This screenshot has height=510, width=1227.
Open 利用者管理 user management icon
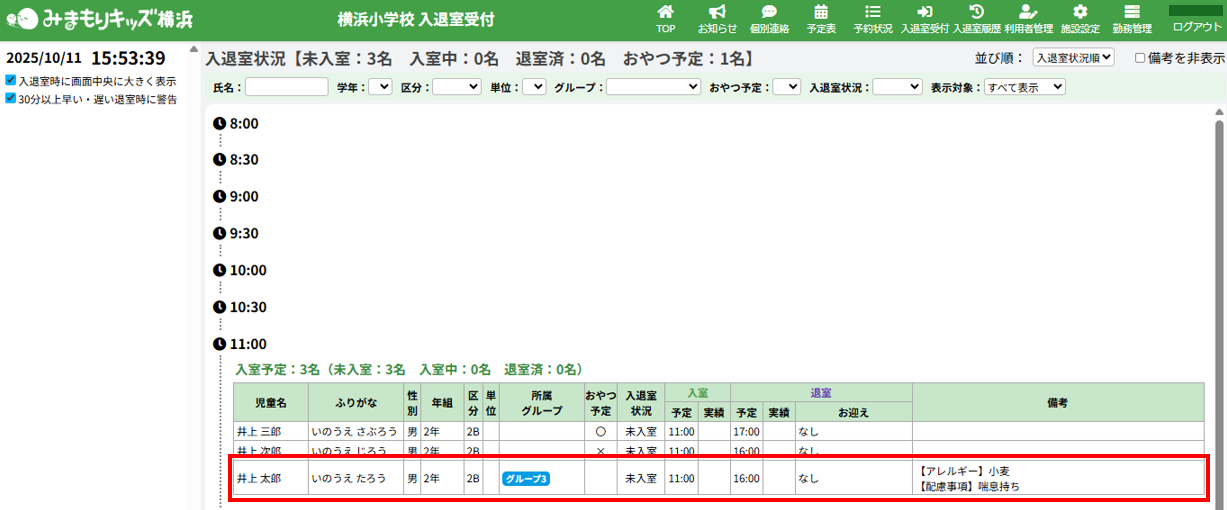tap(1029, 19)
